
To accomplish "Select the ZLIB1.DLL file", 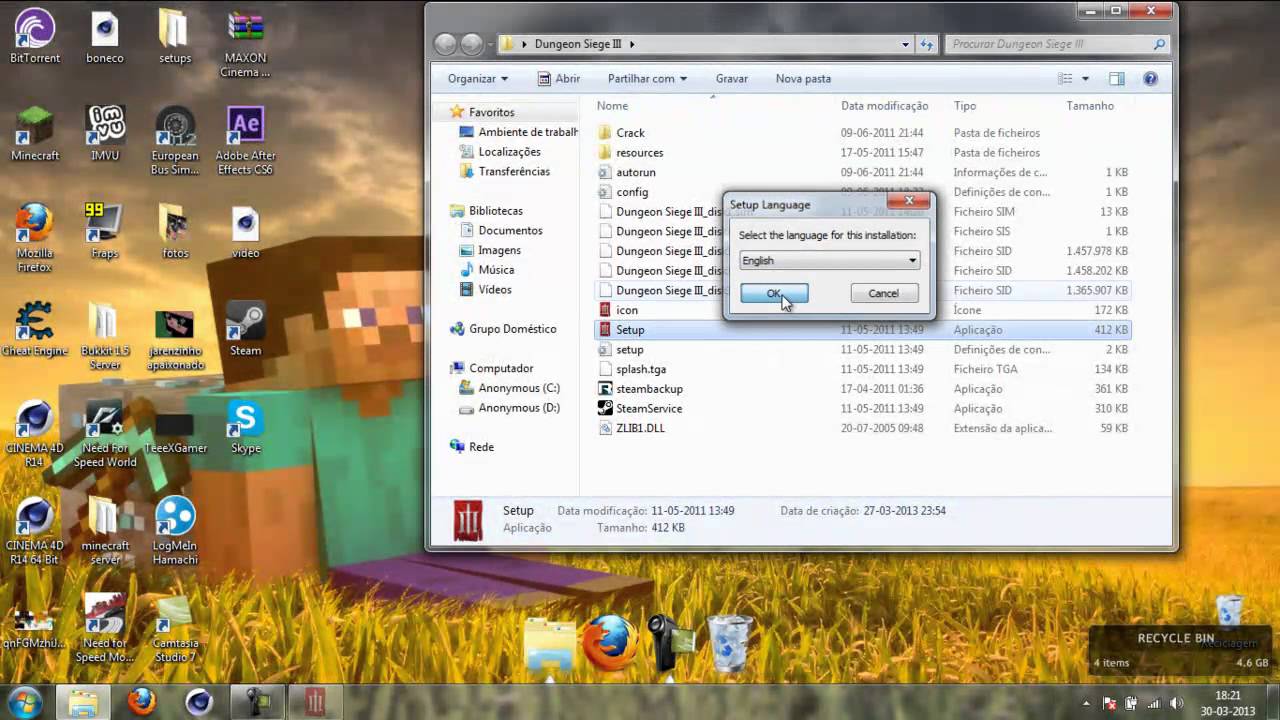I will (862, 428).
